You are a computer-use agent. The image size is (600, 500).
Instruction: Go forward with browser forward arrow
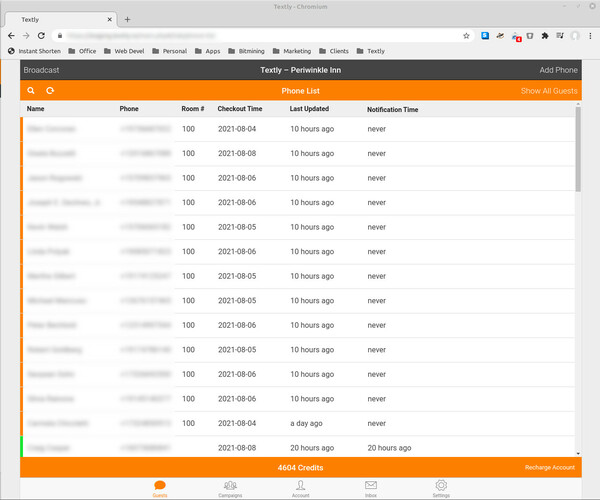pyautogui.click(x=26, y=36)
